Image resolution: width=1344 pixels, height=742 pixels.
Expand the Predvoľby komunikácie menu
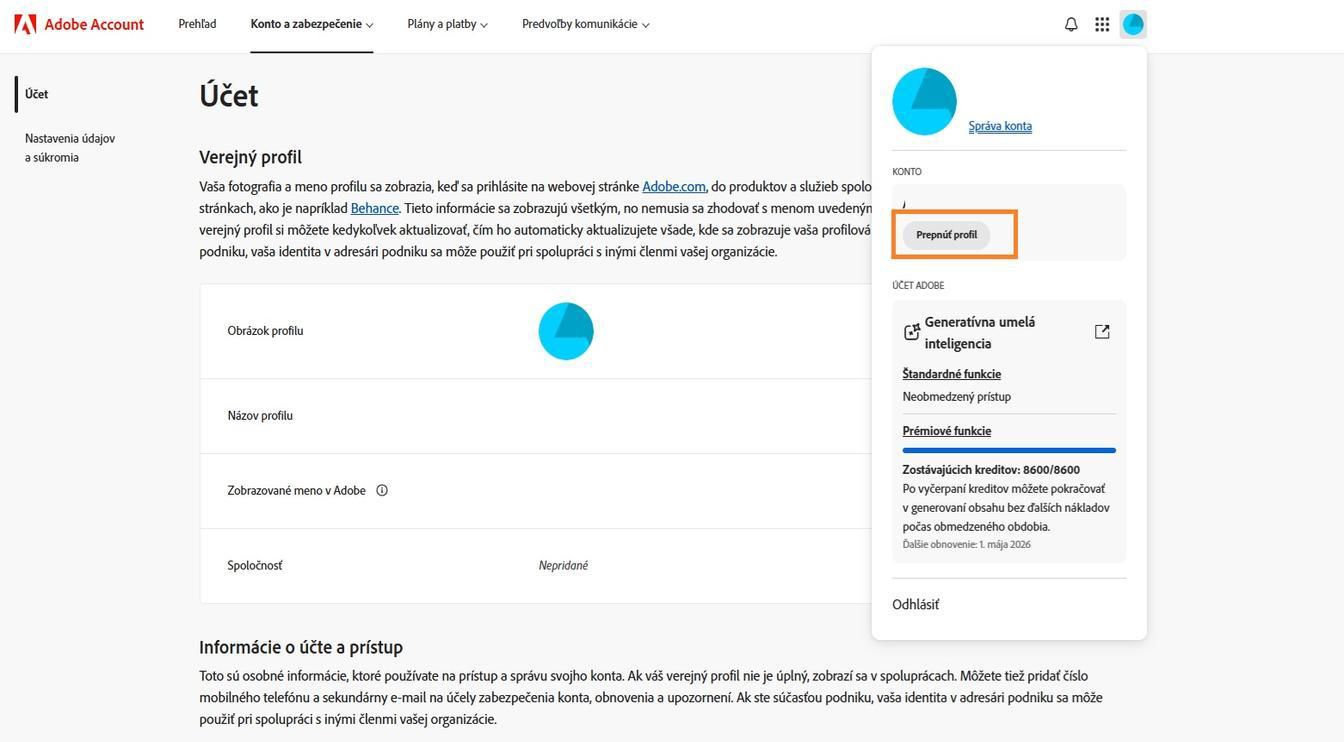585,24
